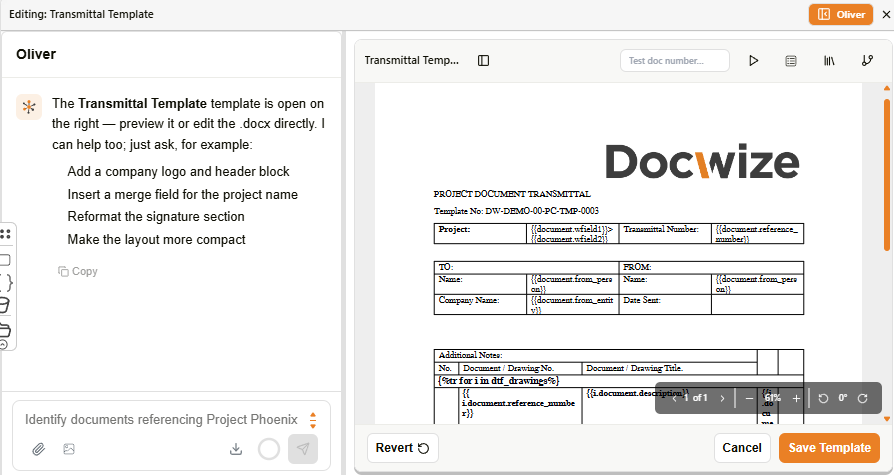Image resolution: width=894 pixels, height=475 pixels.
Task: Toggle the sidebar panel icon beside Transmittal Temp...
Action: pyautogui.click(x=483, y=60)
